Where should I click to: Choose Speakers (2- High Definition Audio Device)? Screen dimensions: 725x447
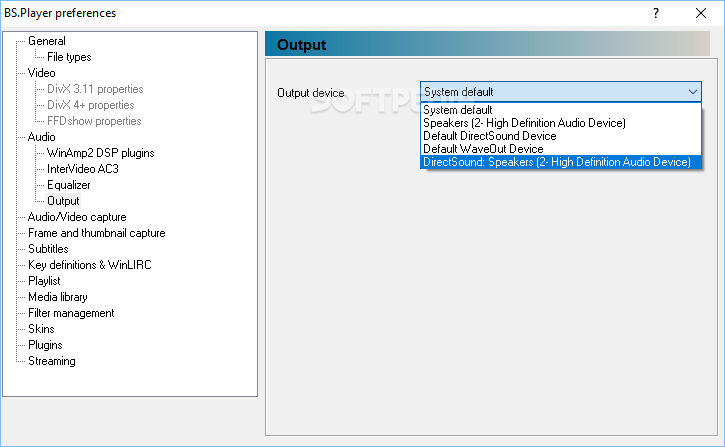click(x=560, y=123)
